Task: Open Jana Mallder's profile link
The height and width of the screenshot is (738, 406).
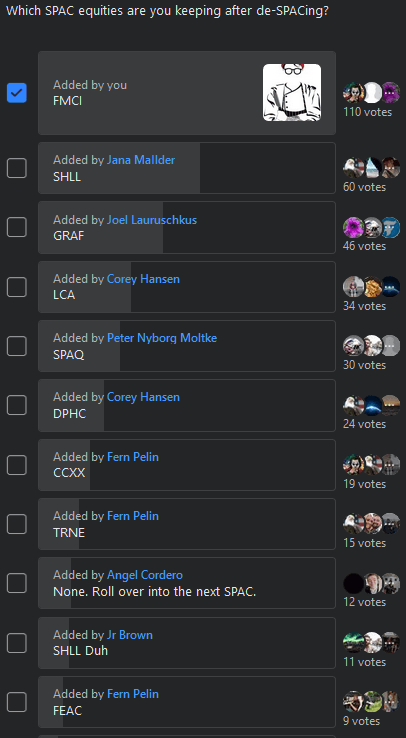Action: pos(141,160)
